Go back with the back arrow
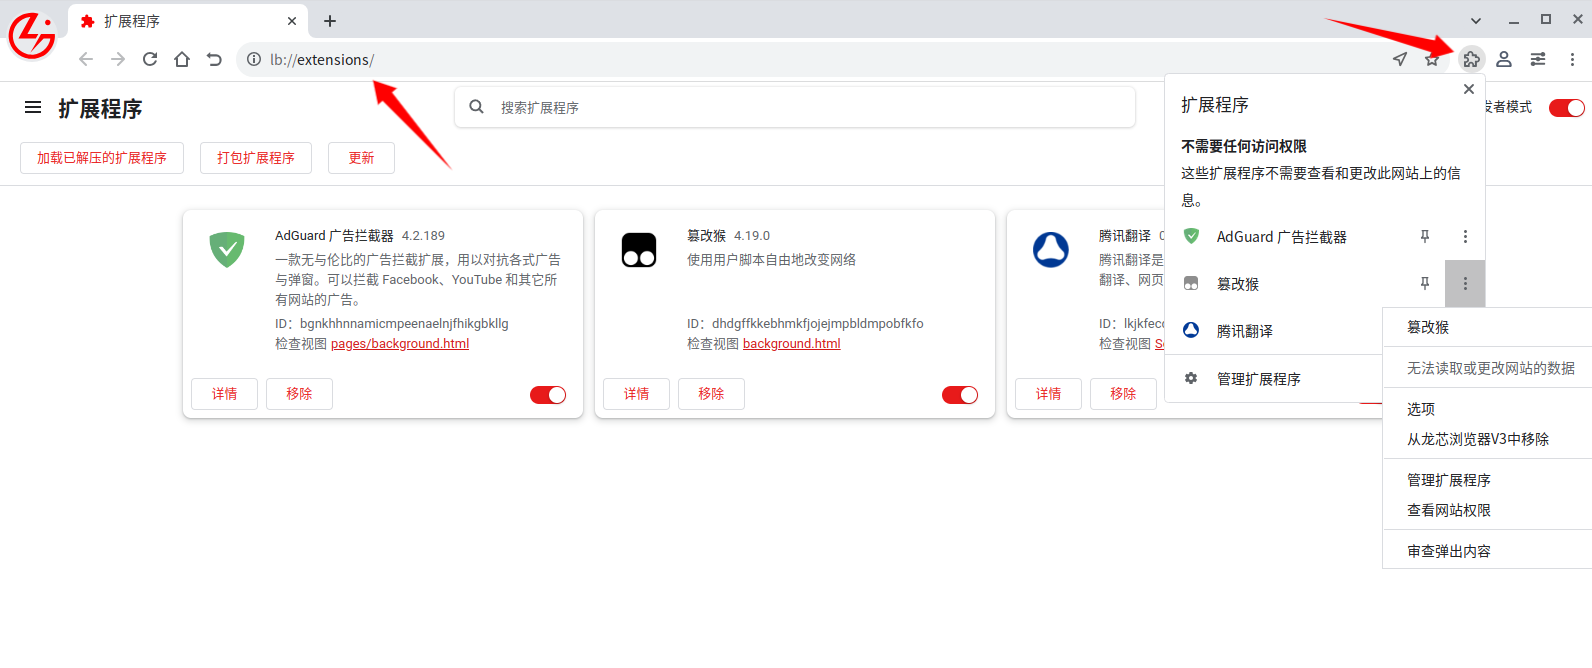This screenshot has height=668, width=1592. pos(86,59)
